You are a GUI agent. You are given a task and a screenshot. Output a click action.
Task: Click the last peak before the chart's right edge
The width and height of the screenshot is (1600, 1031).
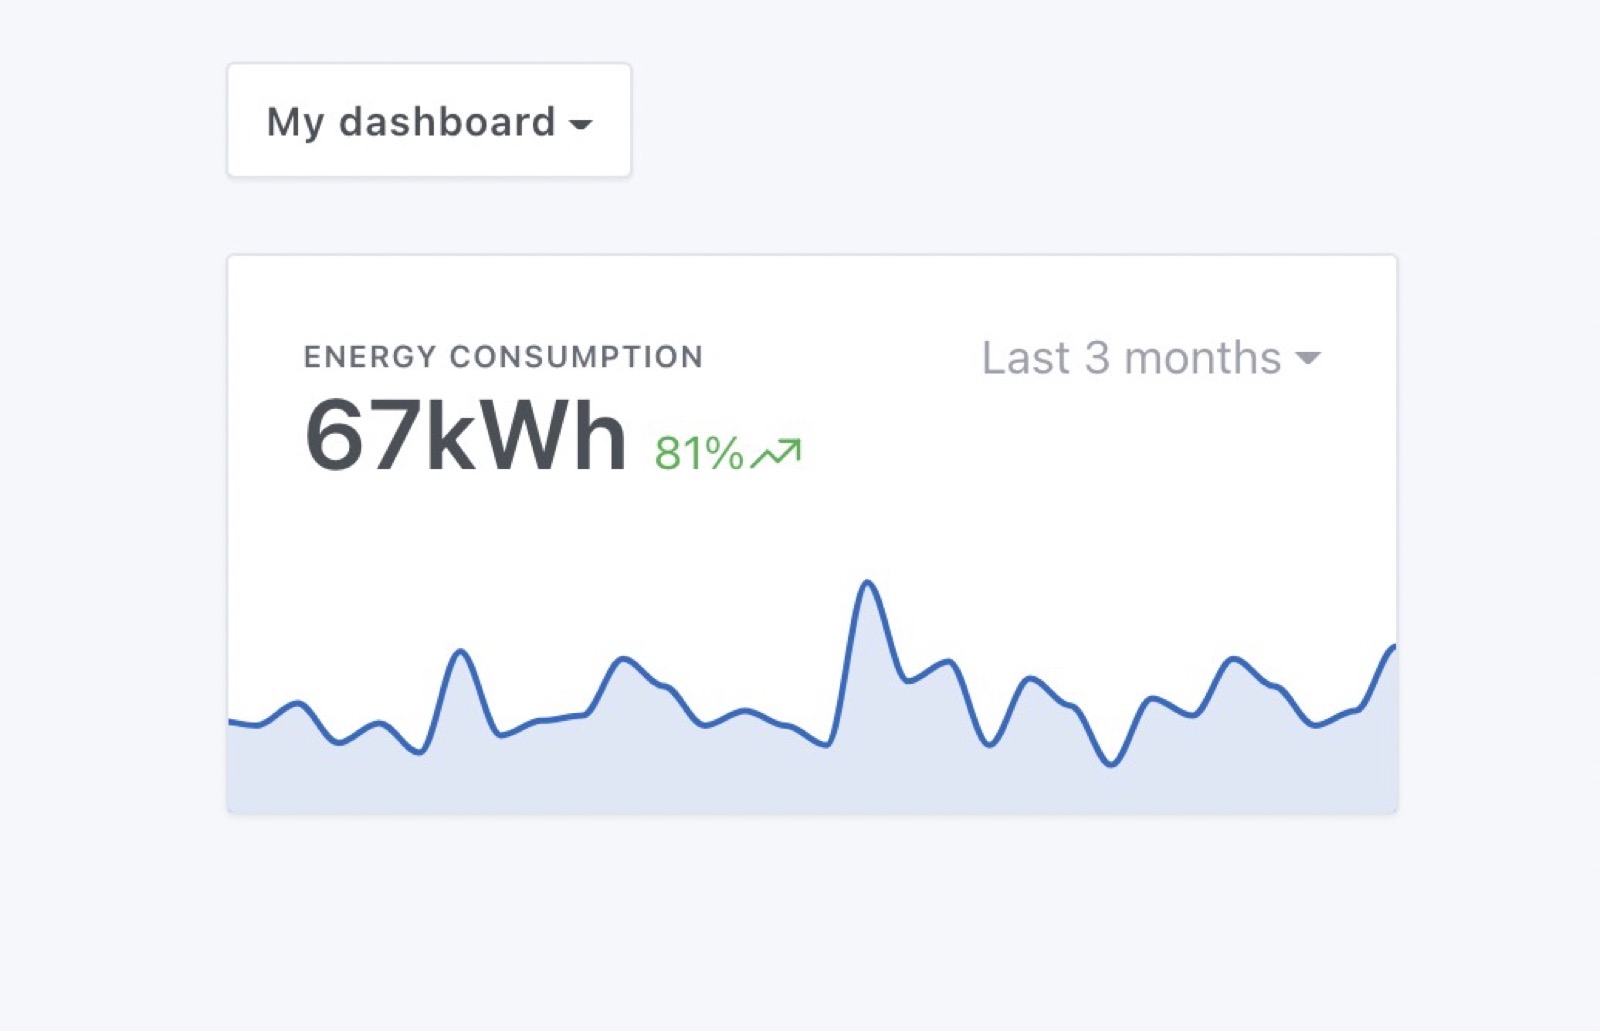coord(1235,659)
